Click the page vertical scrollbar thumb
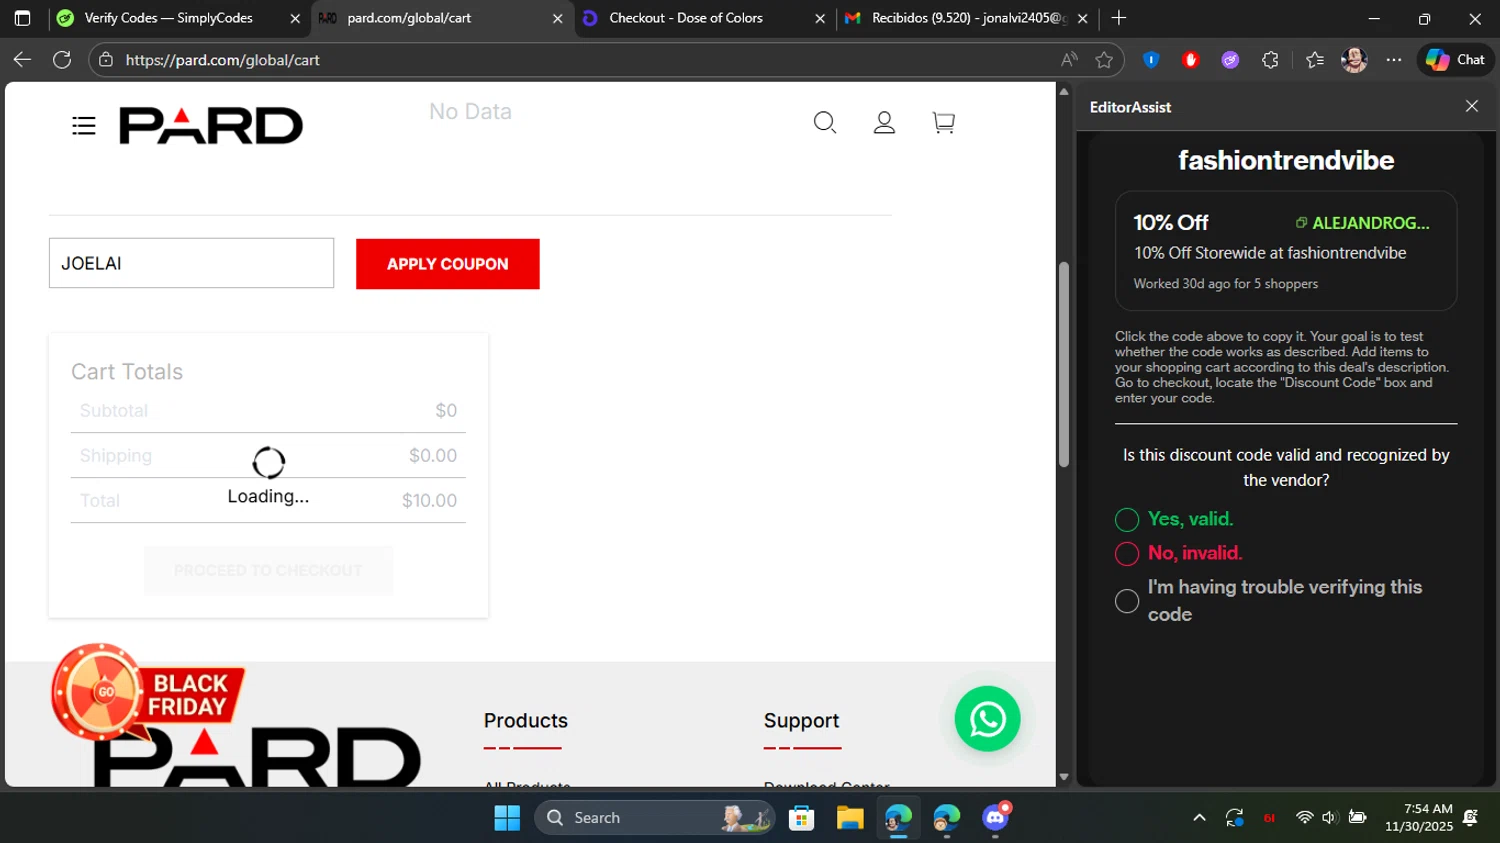The height and width of the screenshot is (843, 1500). pyautogui.click(x=1064, y=365)
